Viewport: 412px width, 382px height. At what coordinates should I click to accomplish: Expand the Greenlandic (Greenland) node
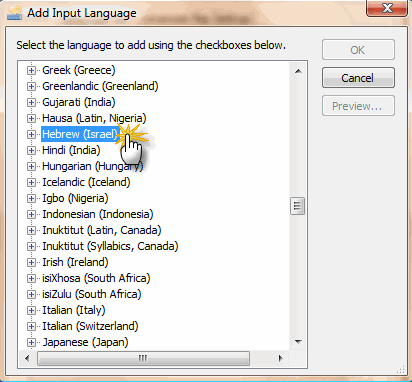pyautogui.click(x=31, y=86)
